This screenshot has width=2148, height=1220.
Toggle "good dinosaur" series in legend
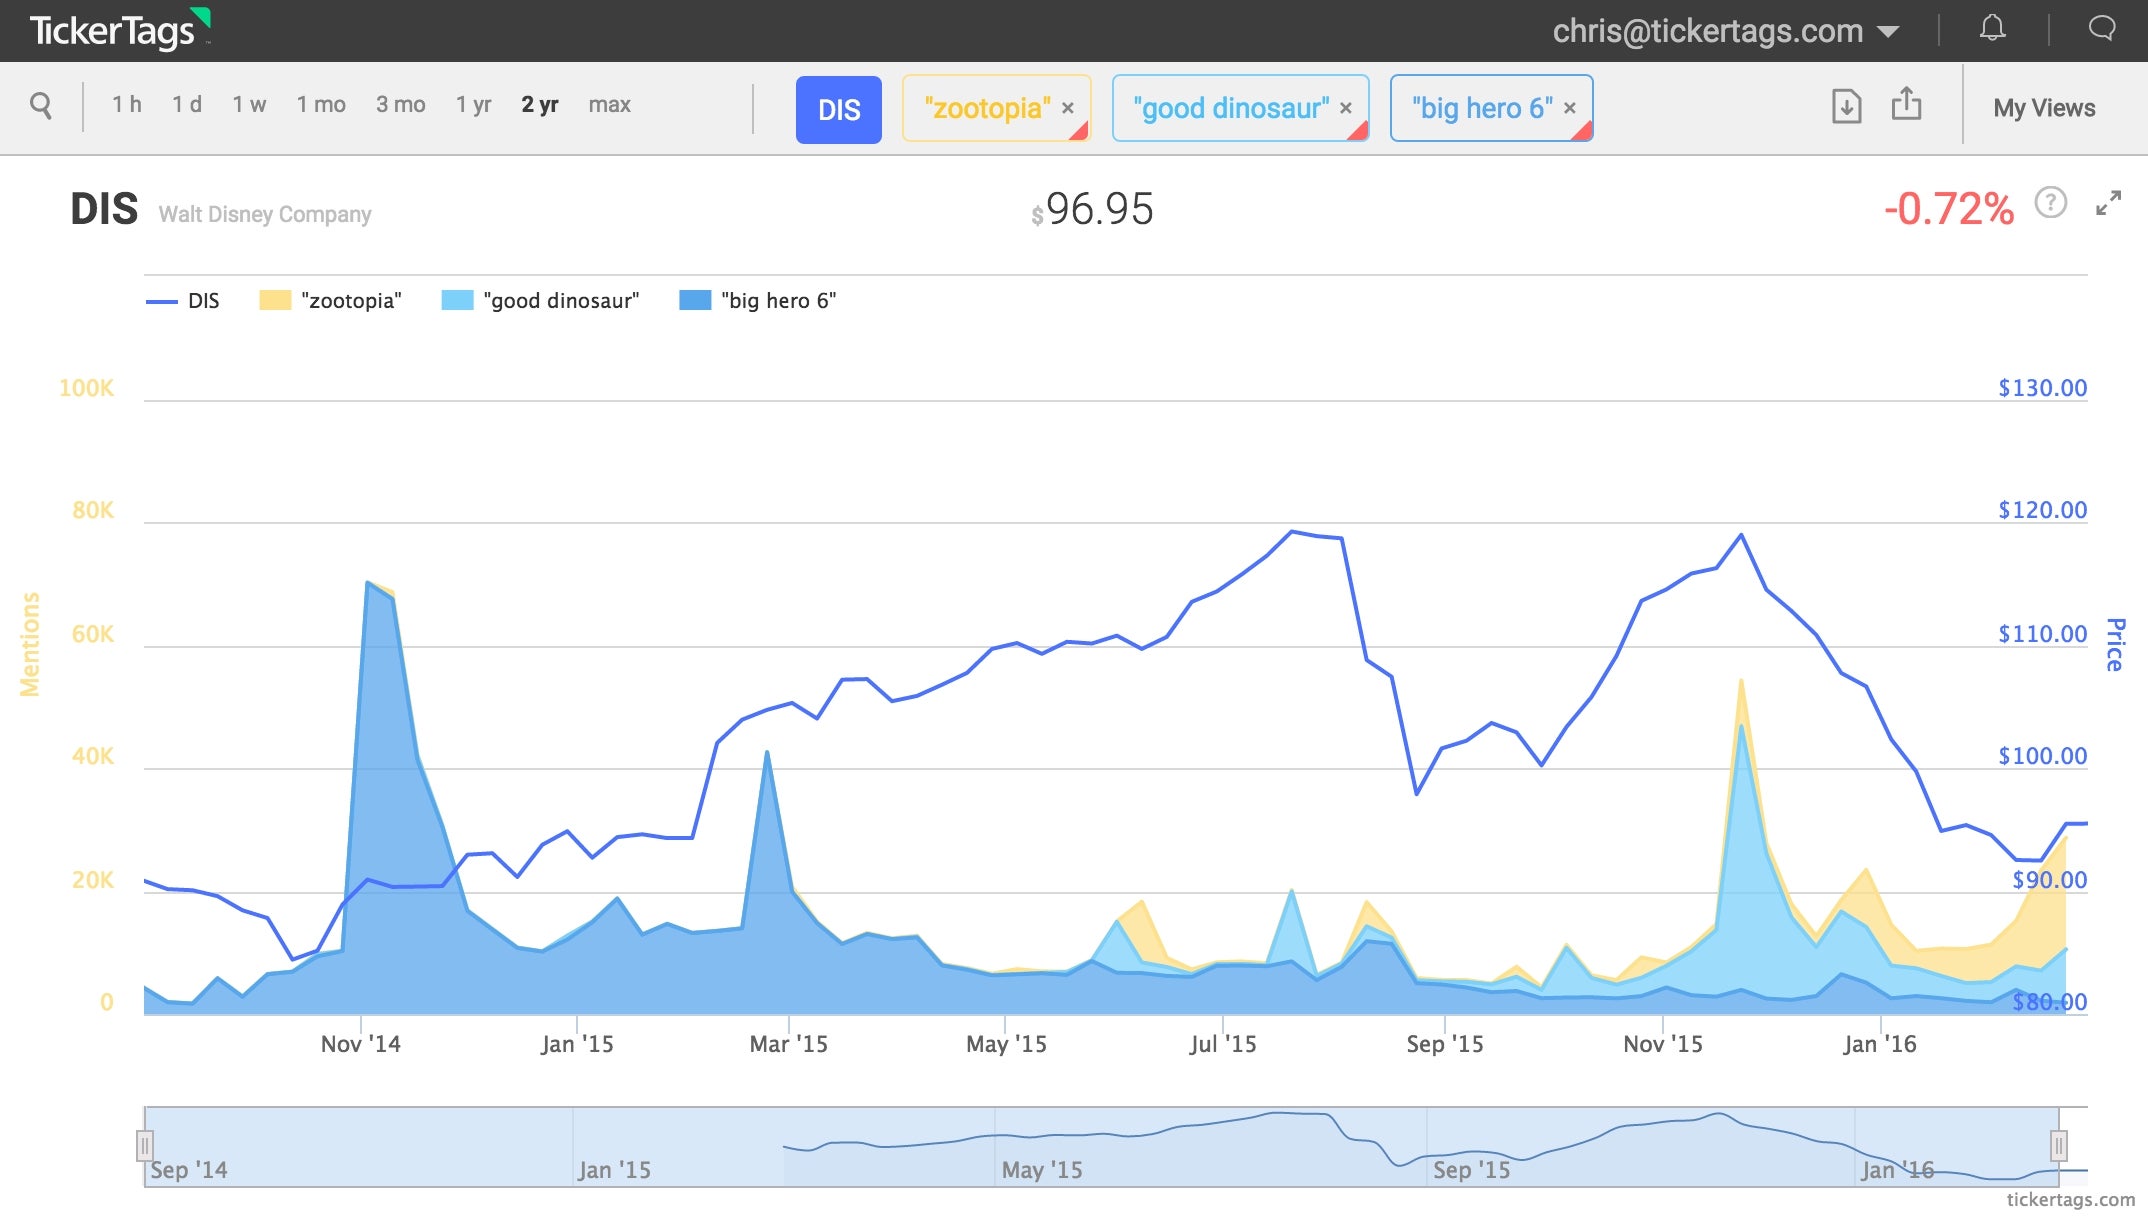click(x=540, y=301)
